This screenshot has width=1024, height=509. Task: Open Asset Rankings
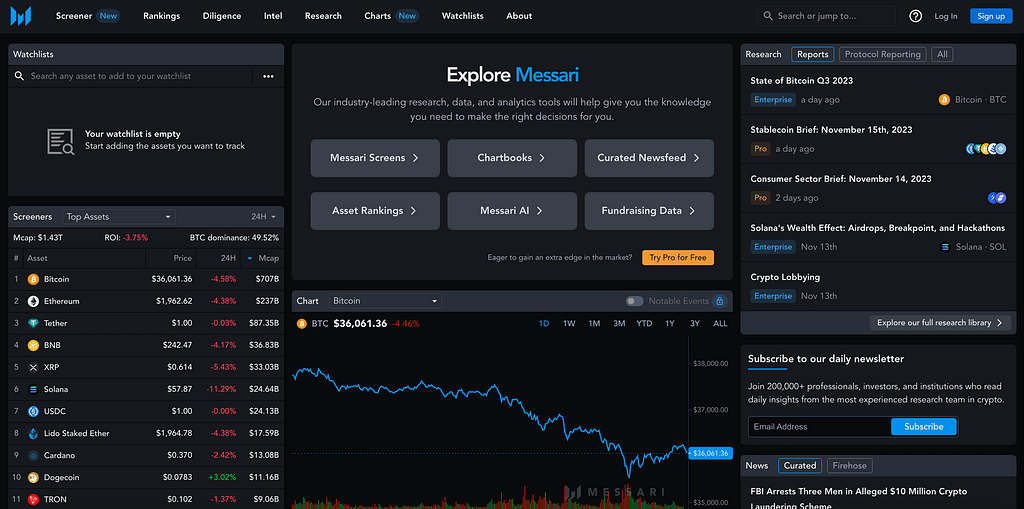click(x=375, y=211)
